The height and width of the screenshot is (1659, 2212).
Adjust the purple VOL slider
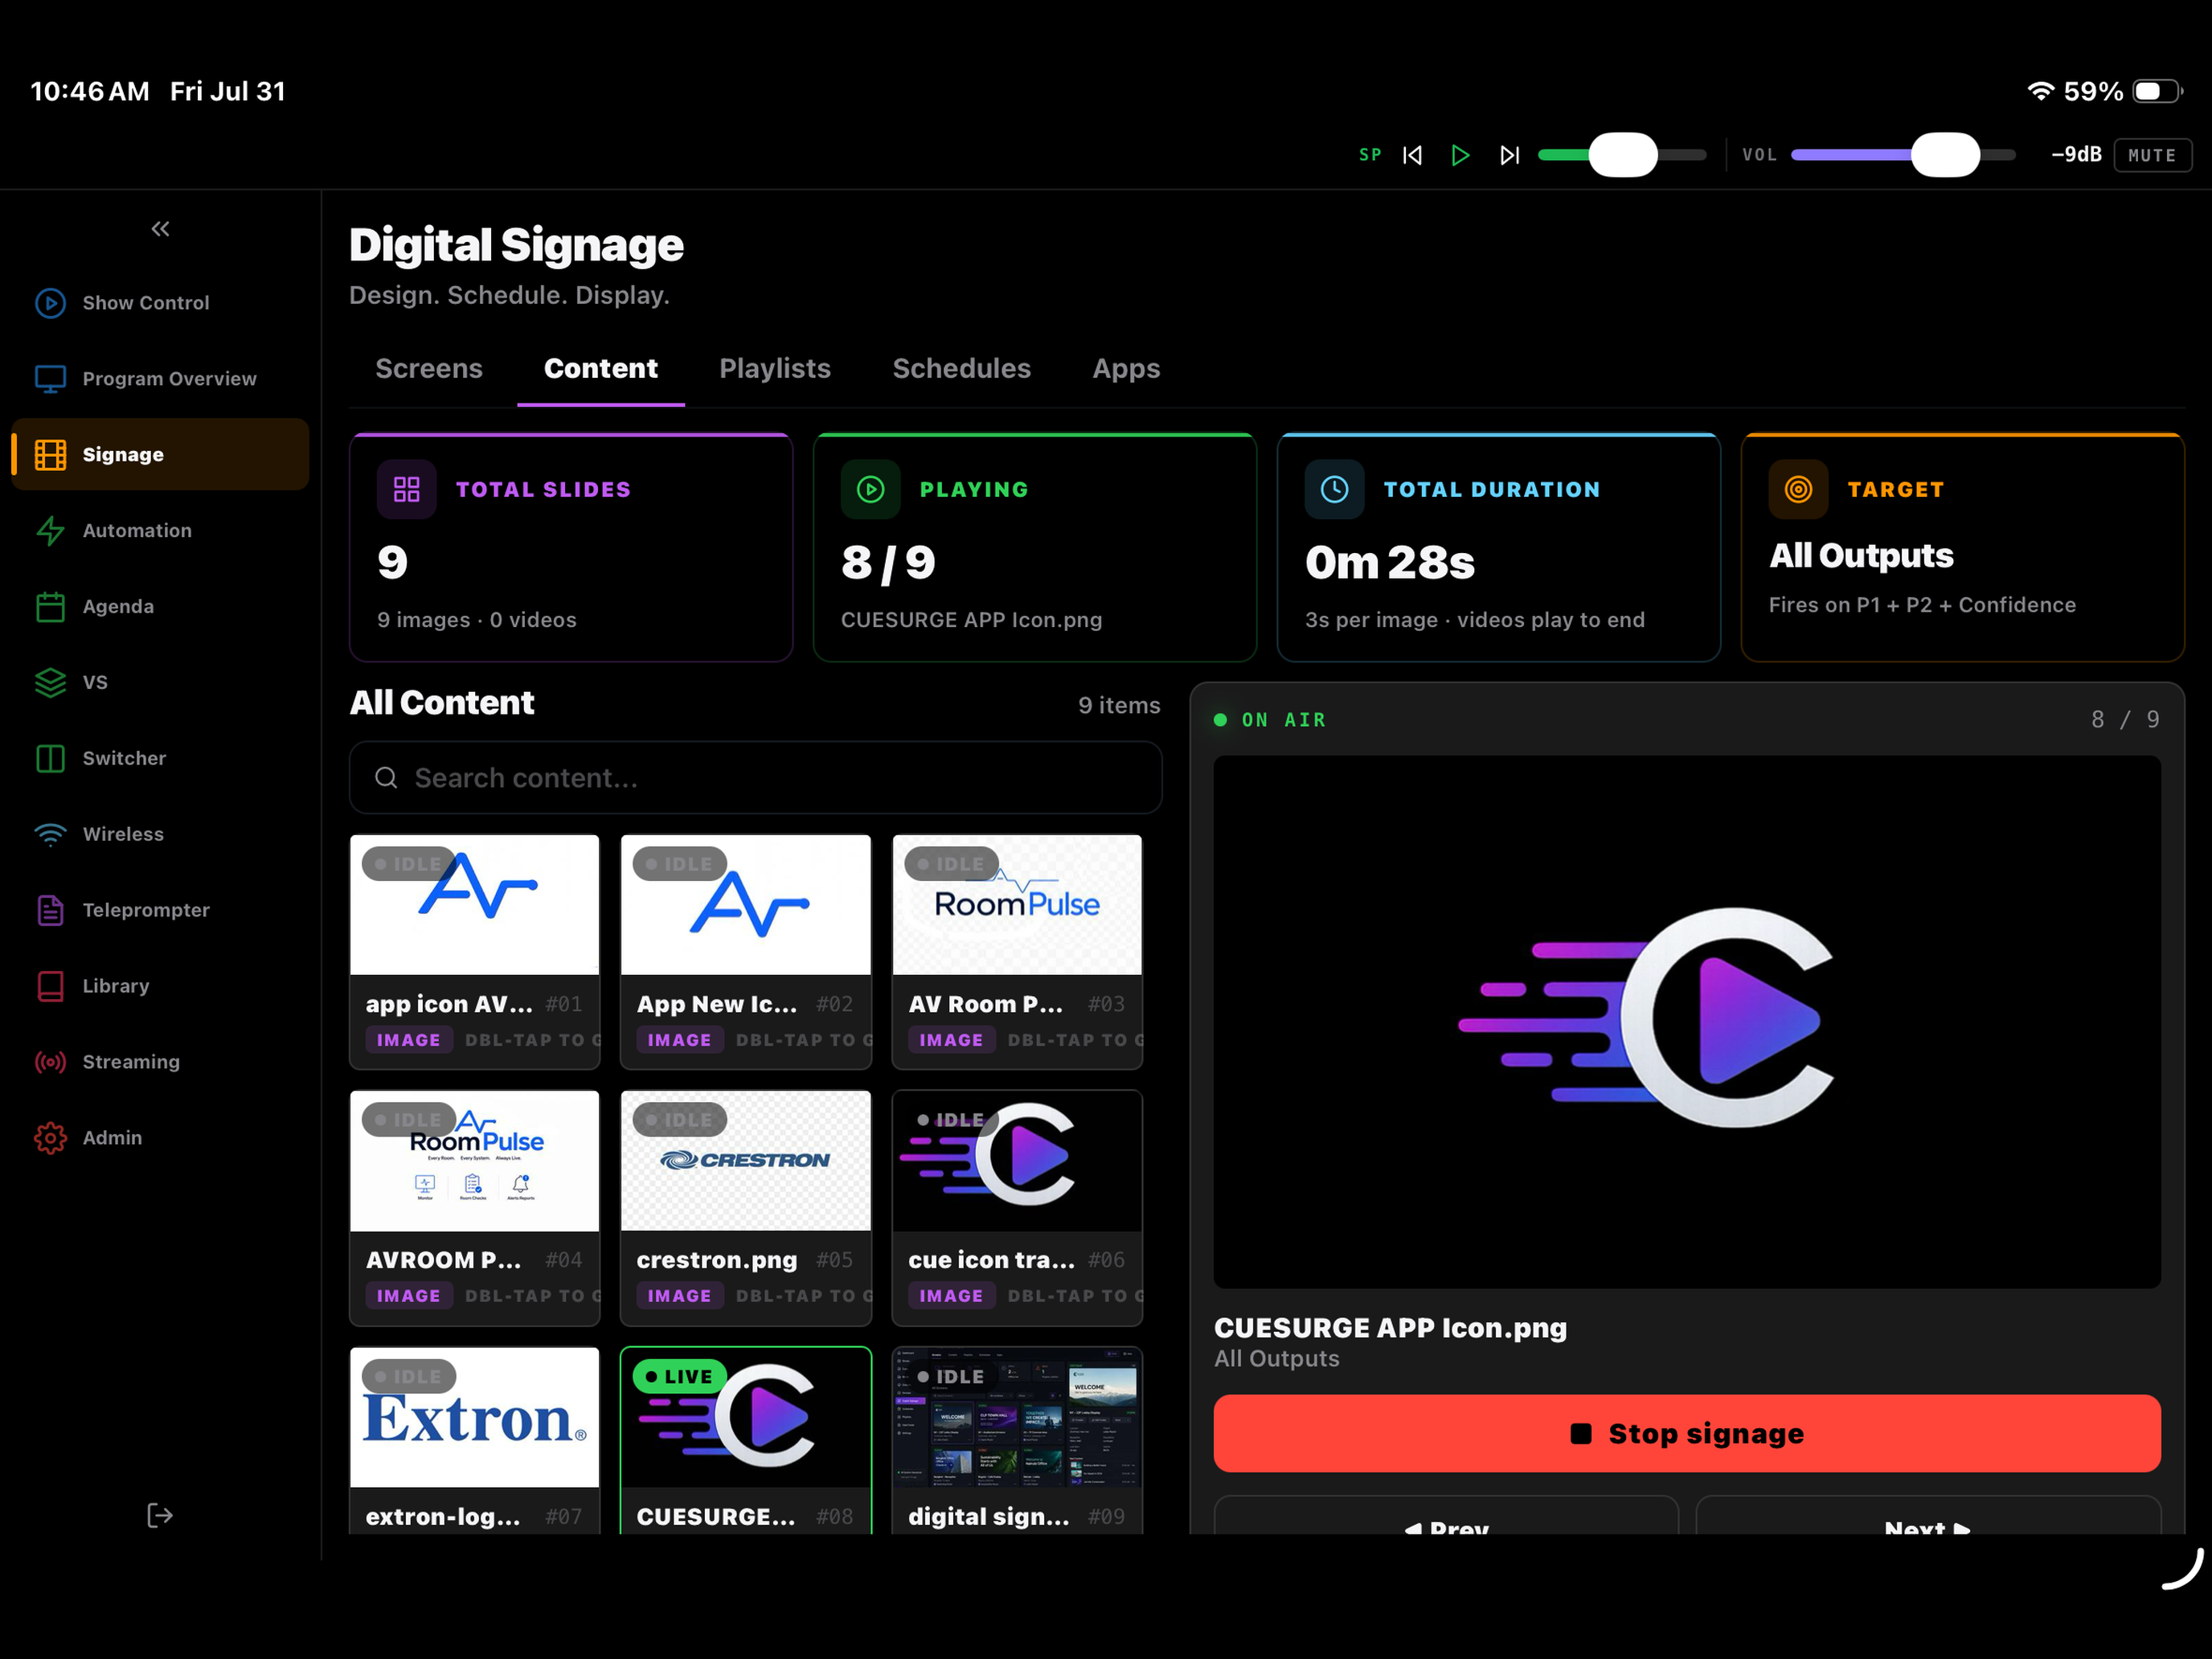pyautogui.click(x=1903, y=155)
